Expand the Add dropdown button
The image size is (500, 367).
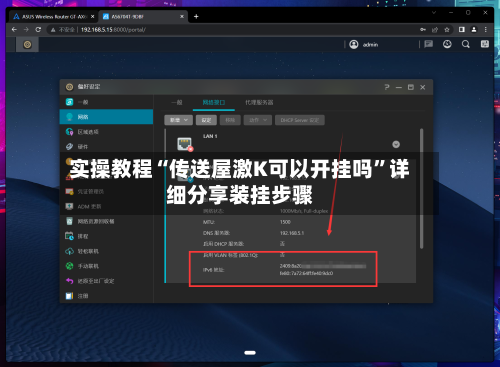pos(178,120)
